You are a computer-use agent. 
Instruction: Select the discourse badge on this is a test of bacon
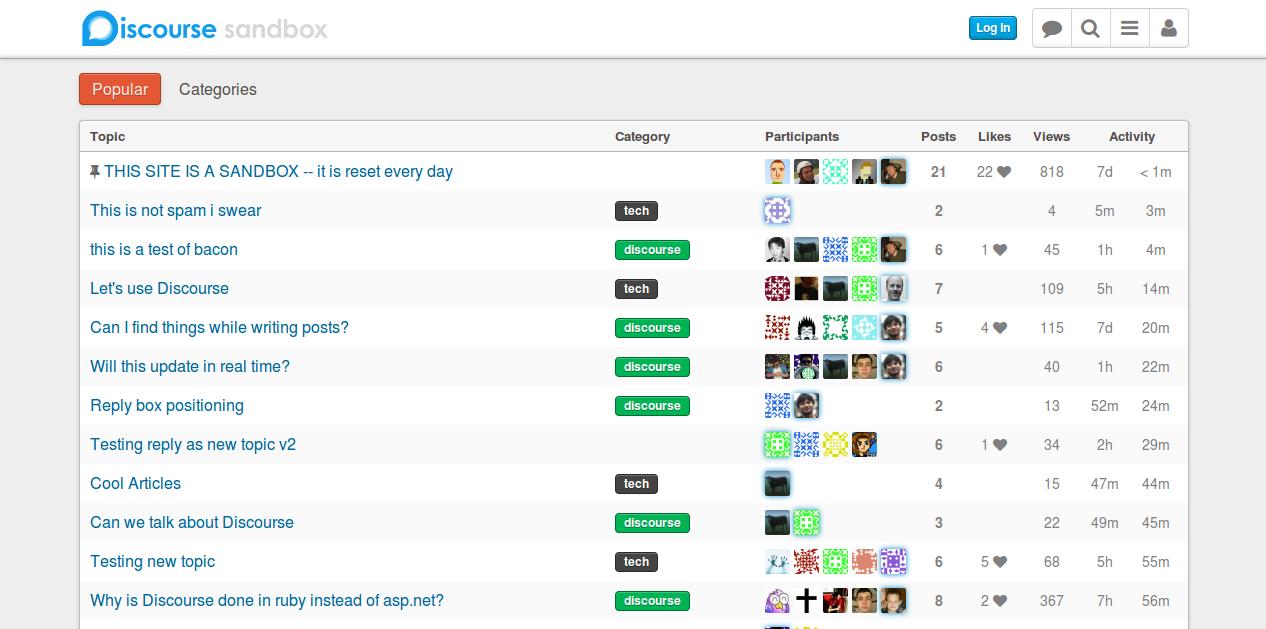coord(652,249)
